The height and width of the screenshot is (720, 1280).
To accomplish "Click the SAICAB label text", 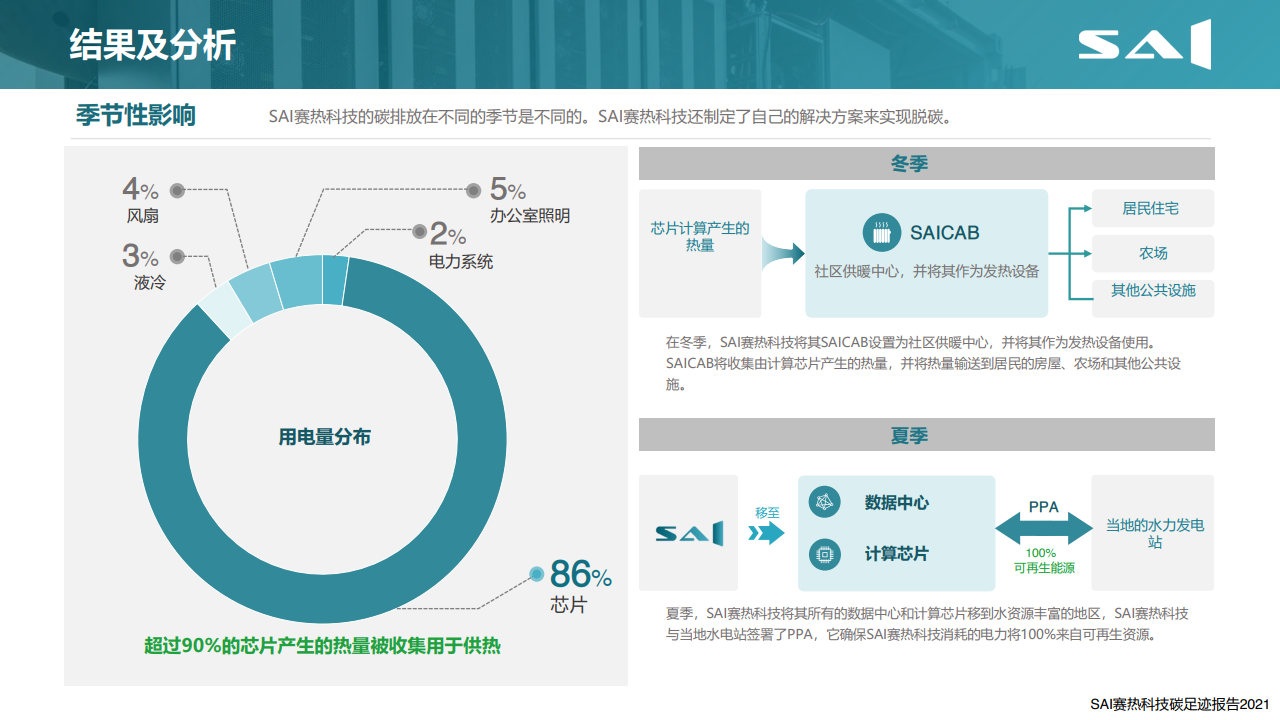I will [944, 233].
